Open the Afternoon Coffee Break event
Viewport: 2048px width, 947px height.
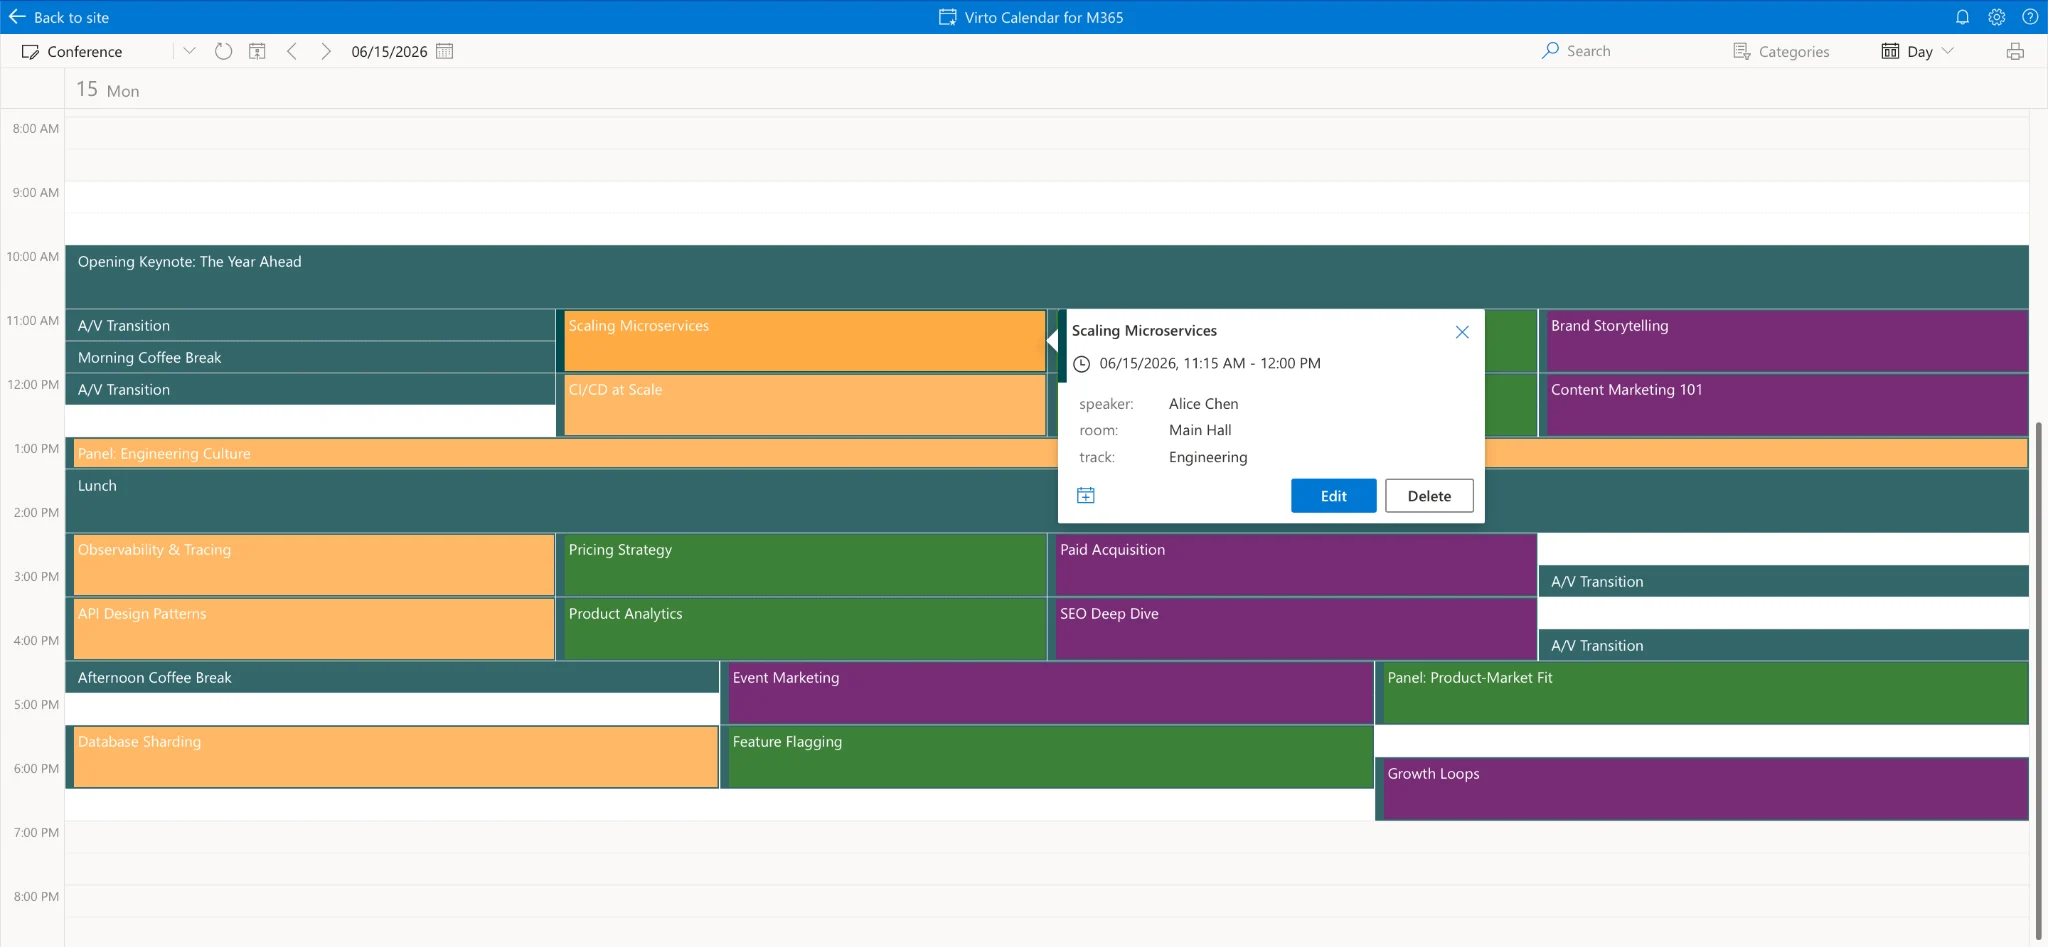[392, 677]
